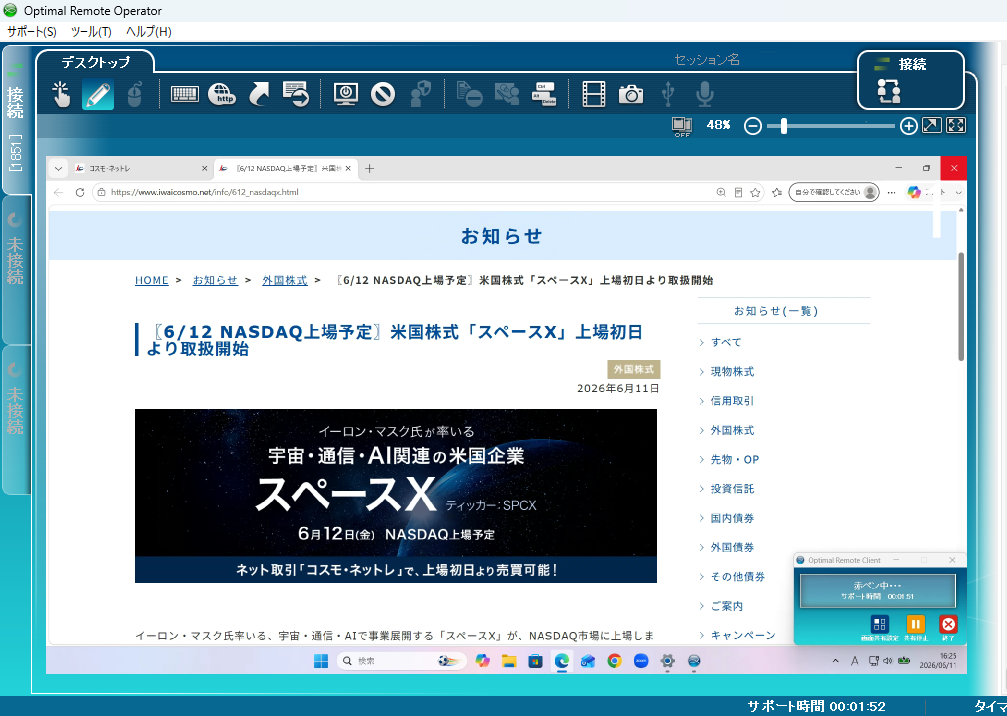The width and height of the screenshot is (1007, 716).
Task: Select the pointer finger tool in toolbar
Action: pos(61,94)
